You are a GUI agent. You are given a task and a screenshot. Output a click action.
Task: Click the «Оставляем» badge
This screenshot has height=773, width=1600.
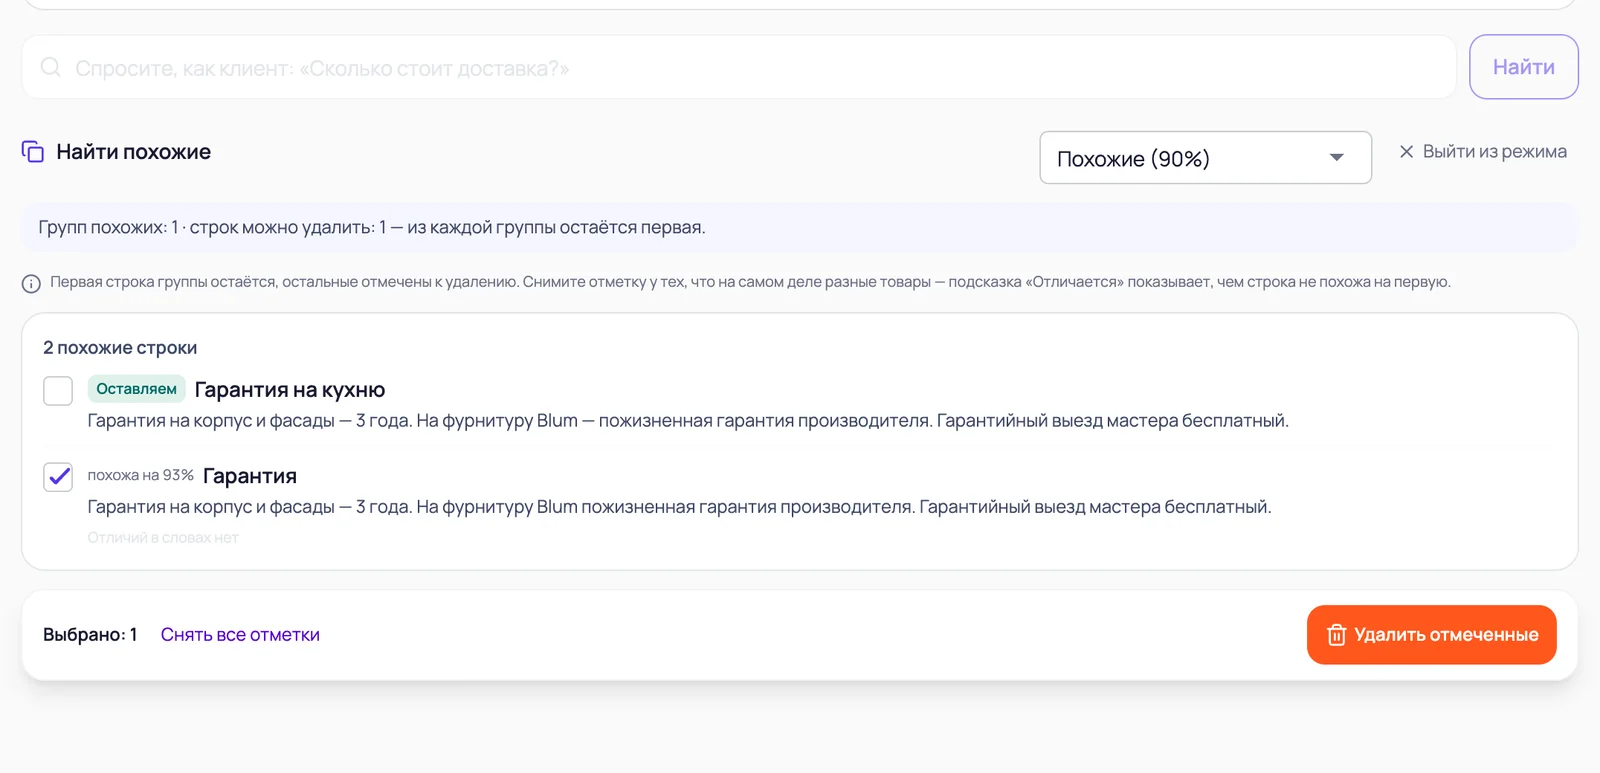(136, 389)
